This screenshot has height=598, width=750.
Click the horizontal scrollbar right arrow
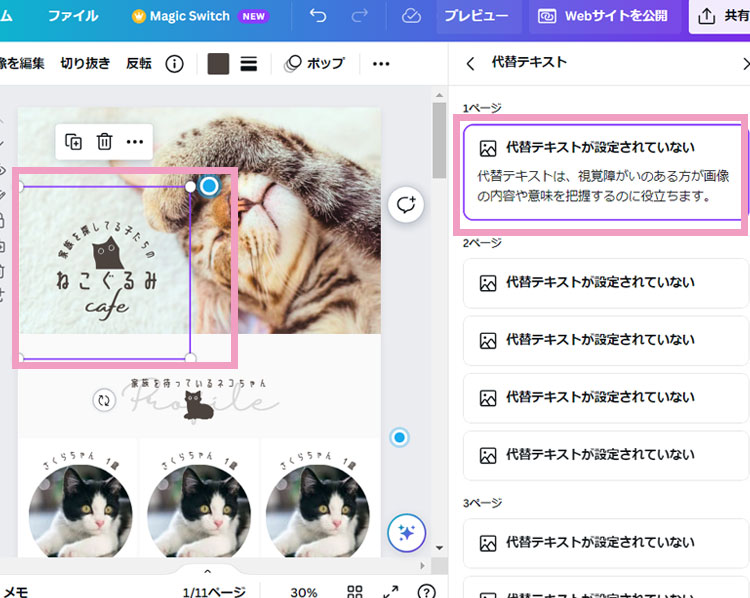tap(422, 566)
